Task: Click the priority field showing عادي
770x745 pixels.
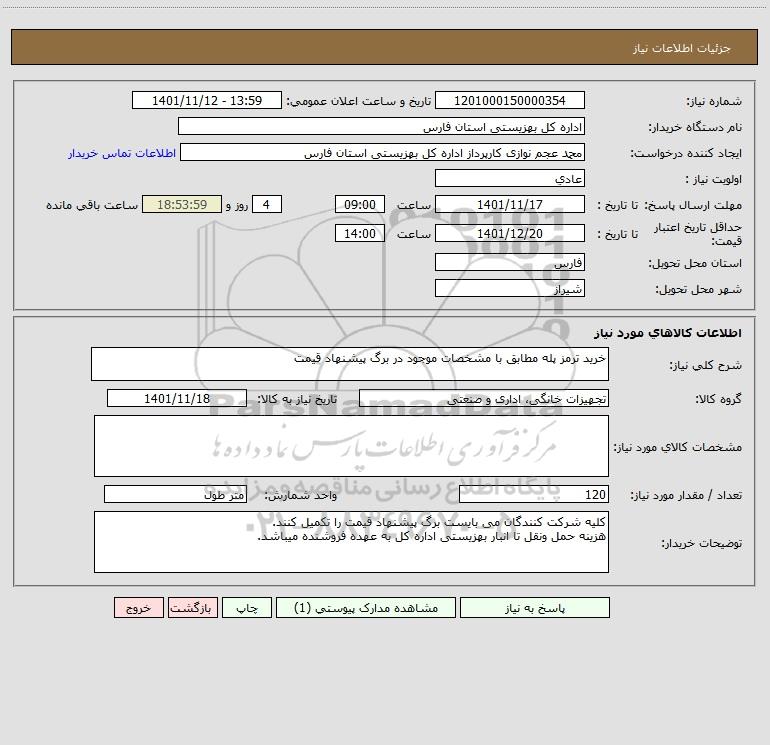Action: 510,178
